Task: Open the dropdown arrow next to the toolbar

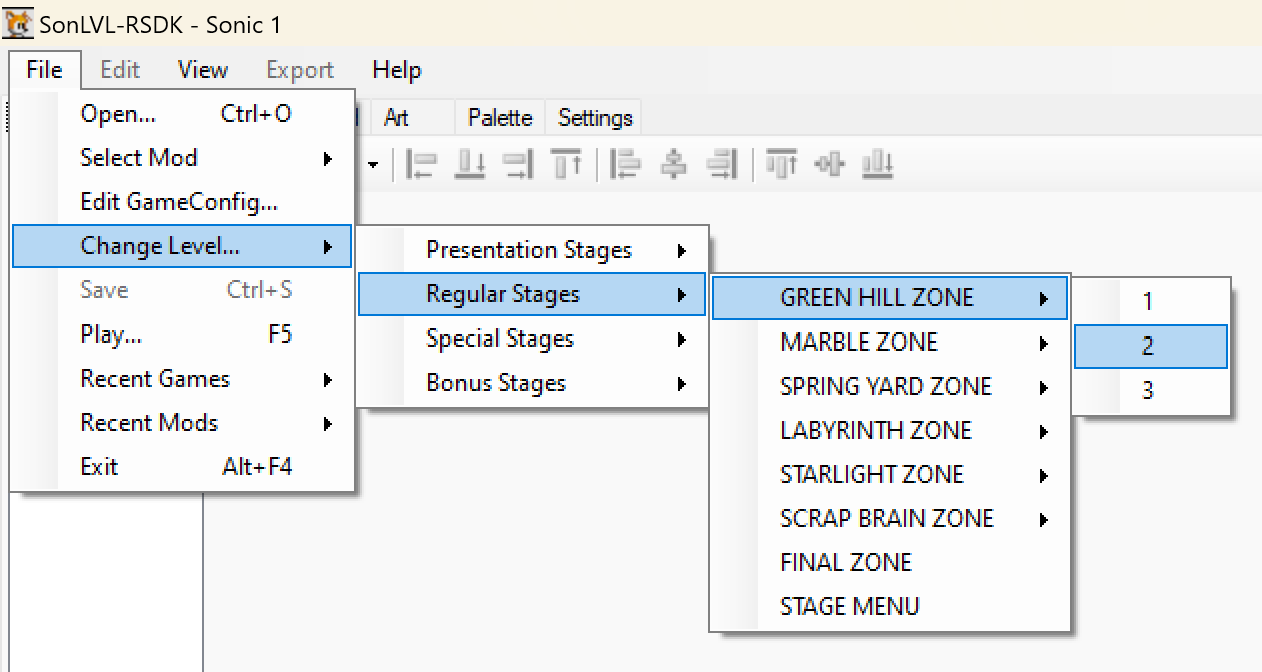Action: point(373,164)
